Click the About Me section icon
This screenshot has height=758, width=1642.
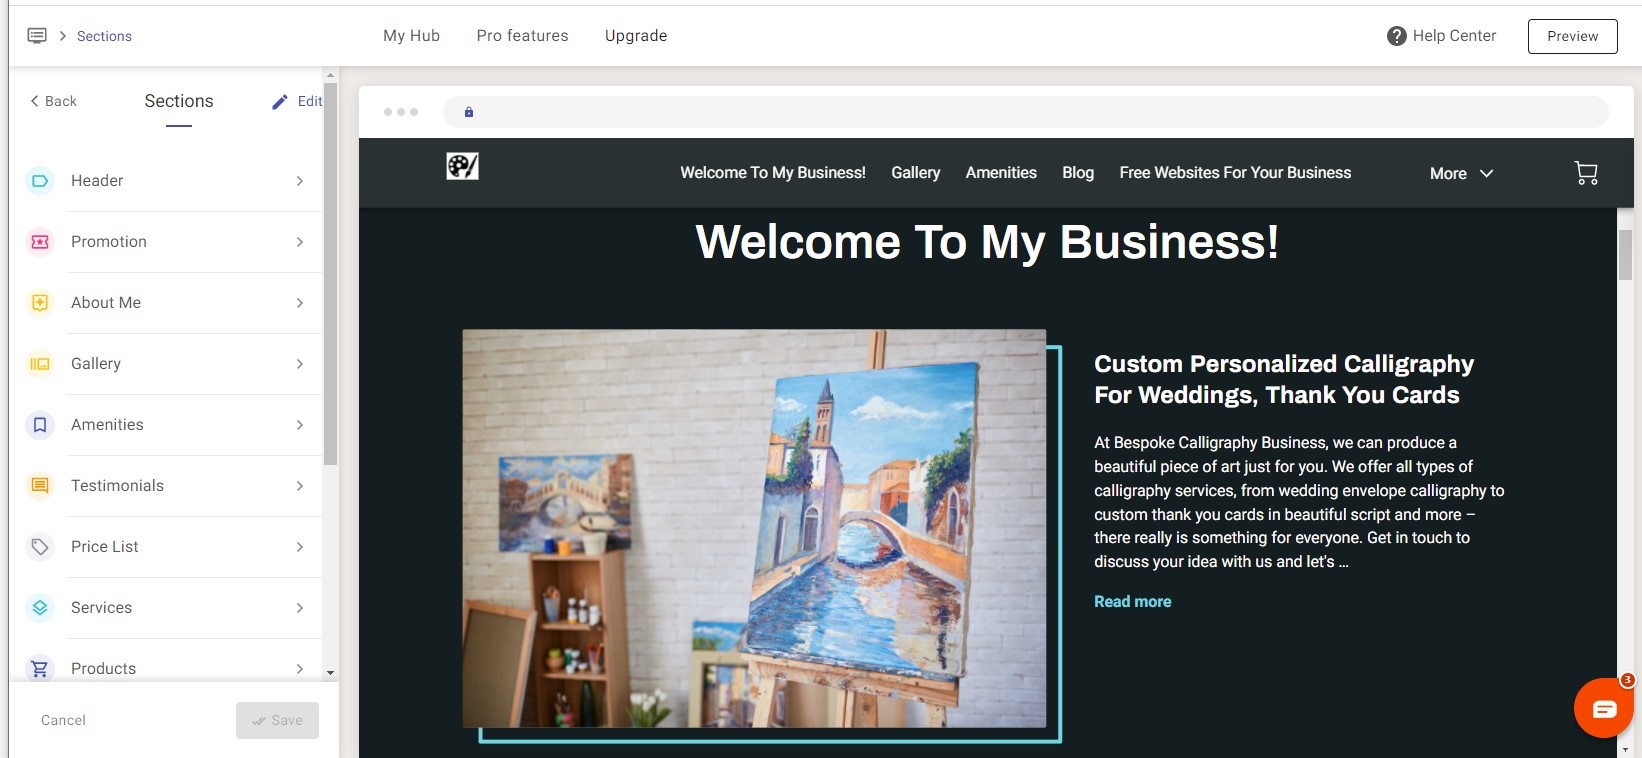pyautogui.click(x=40, y=303)
